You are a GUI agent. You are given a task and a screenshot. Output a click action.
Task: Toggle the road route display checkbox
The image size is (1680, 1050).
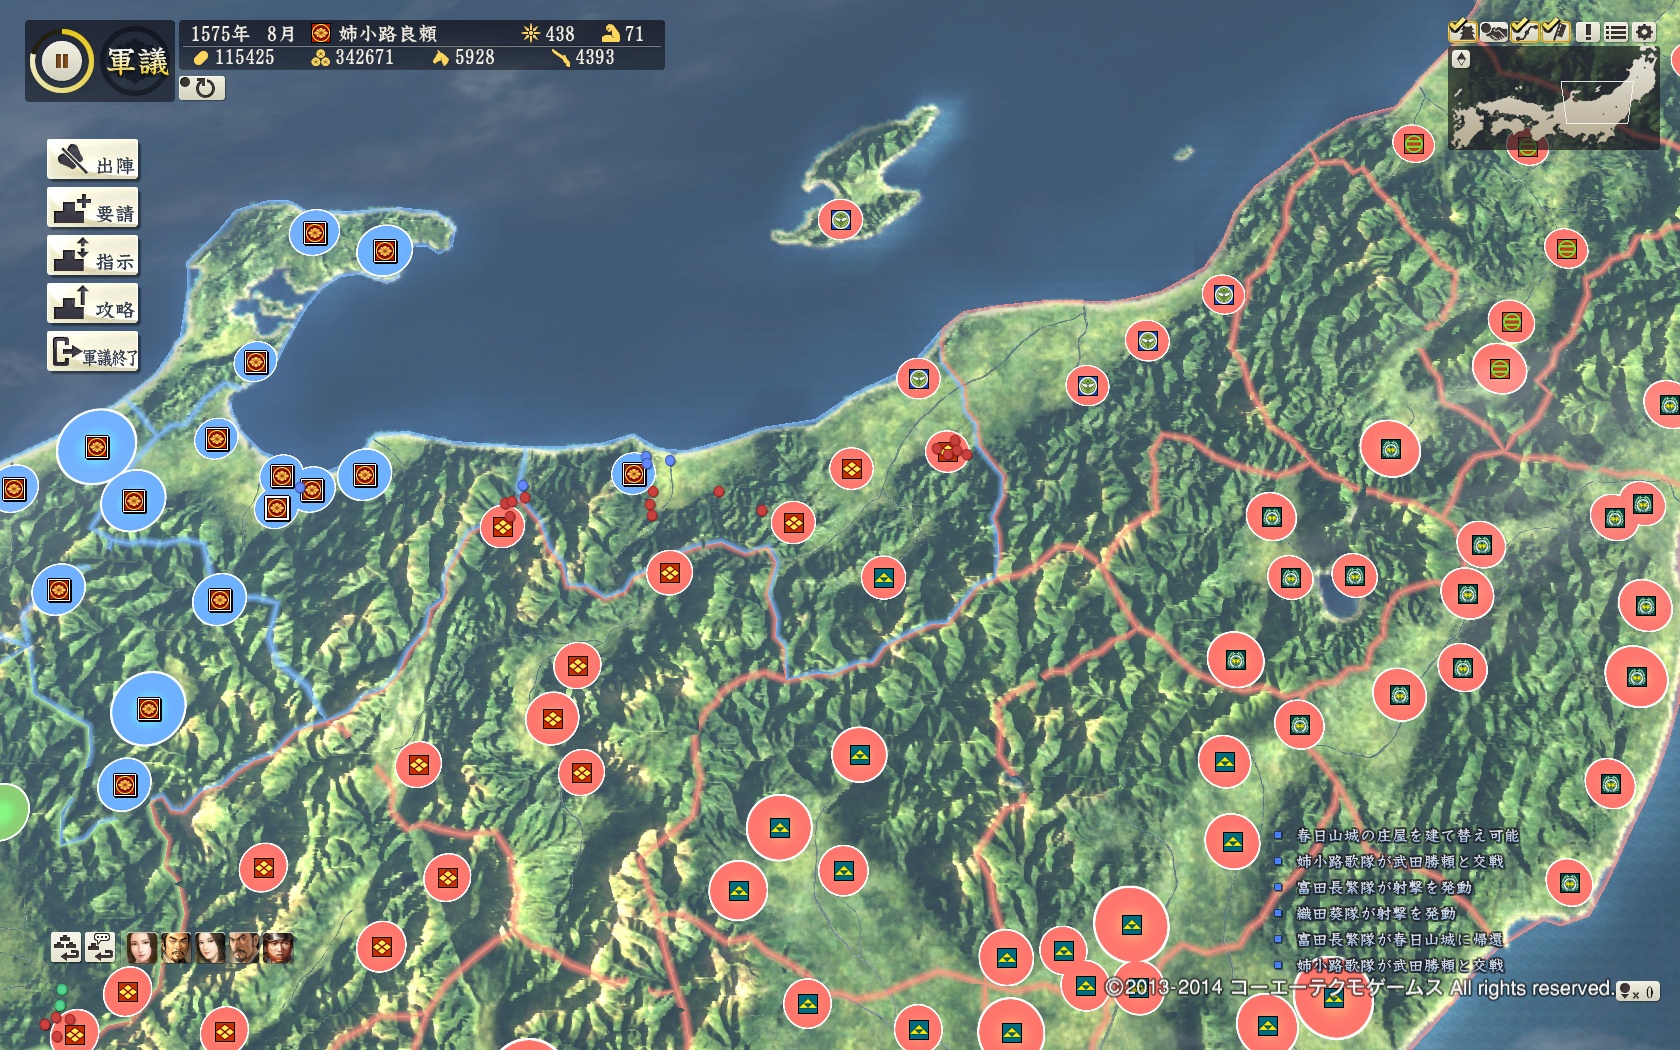pos(1524,31)
